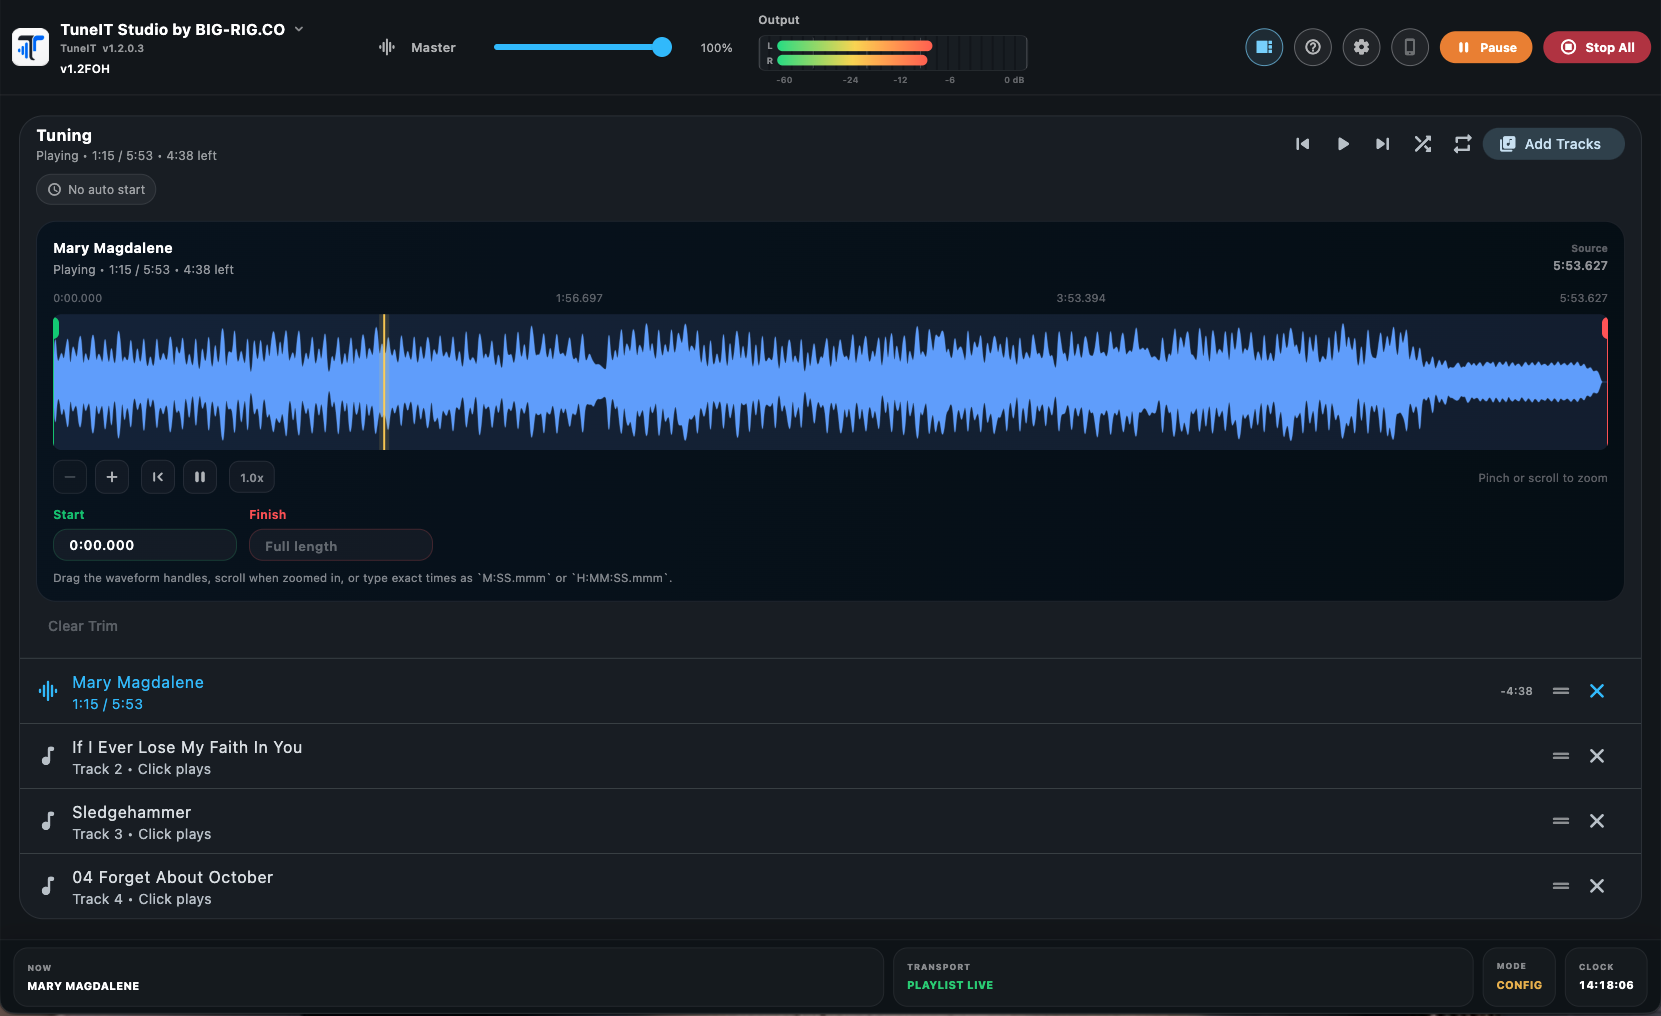Click the Finish Full length input field

point(341,545)
